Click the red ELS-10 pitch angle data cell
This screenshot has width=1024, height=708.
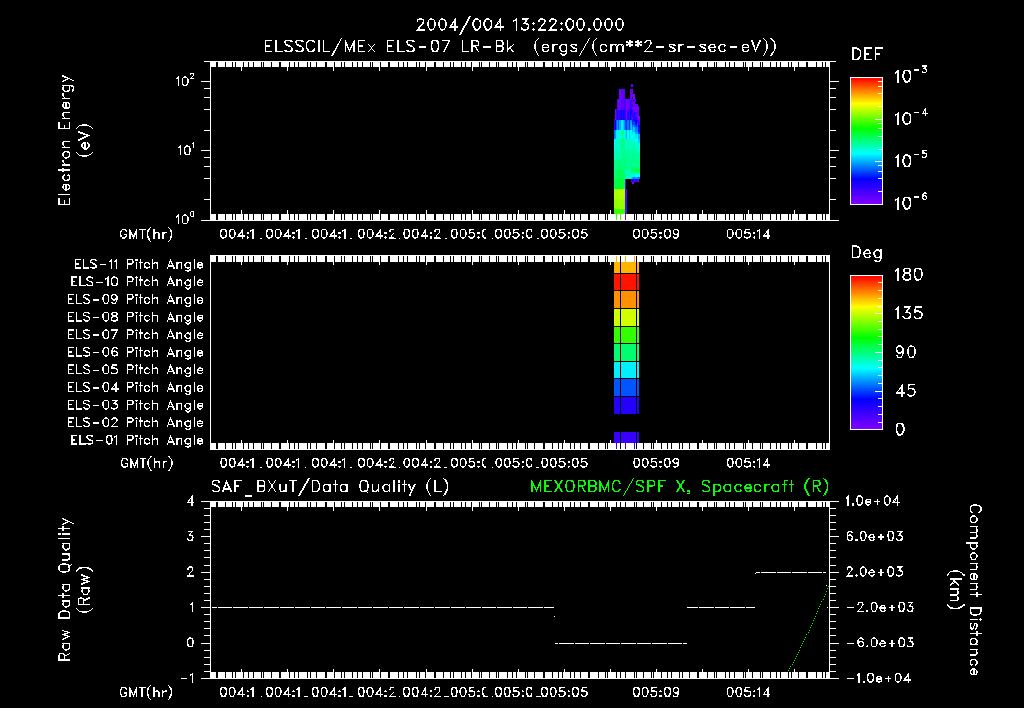coord(626,282)
